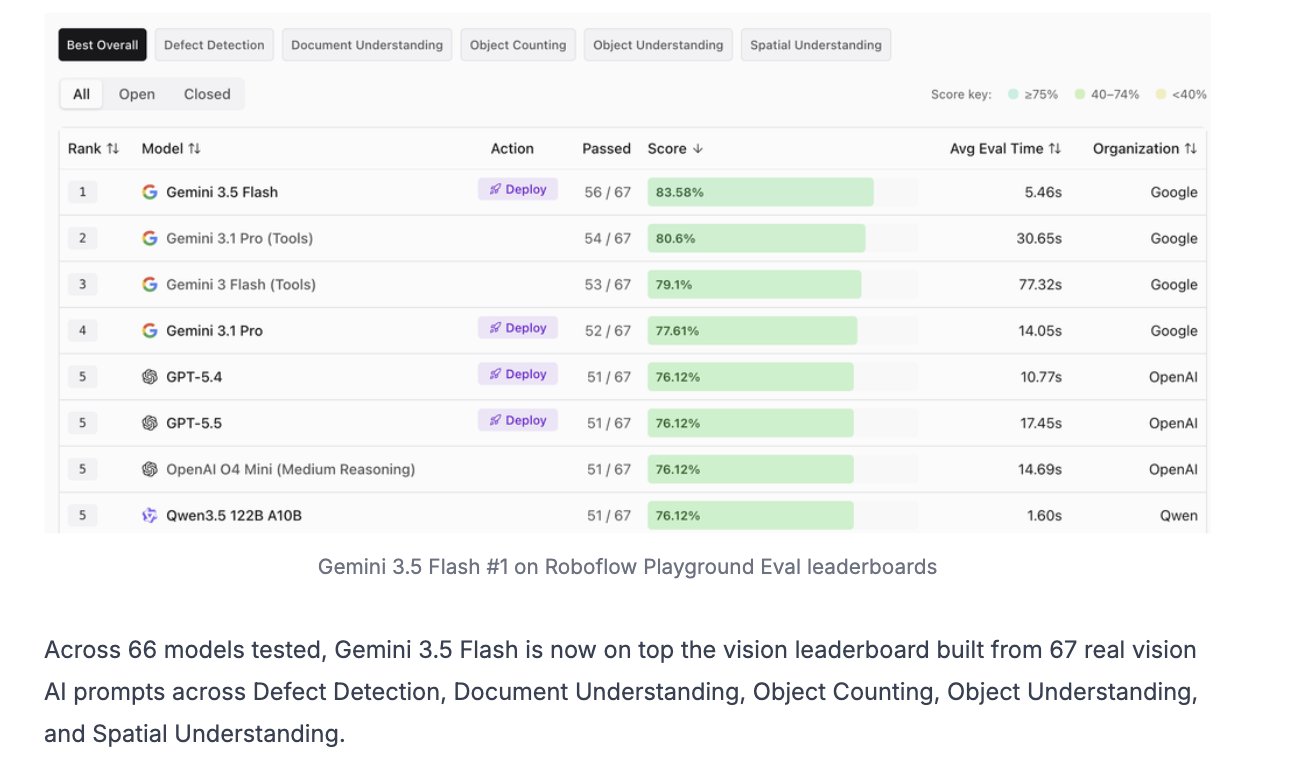1311x777 pixels.
Task: Click the "5.46s" eval time
Action: point(1043,192)
